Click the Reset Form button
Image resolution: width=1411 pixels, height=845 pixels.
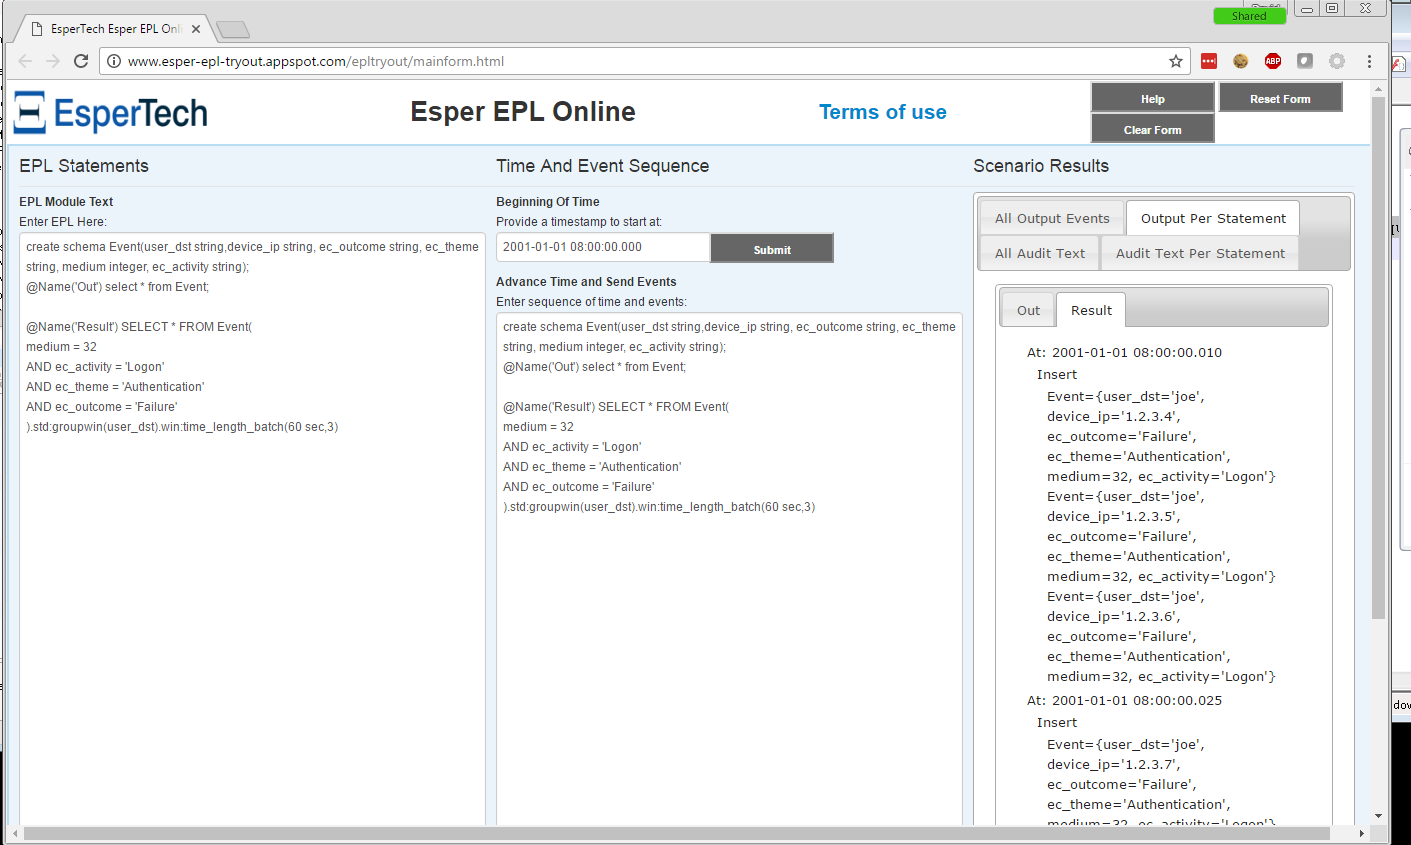pyautogui.click(x=1279, y=99)
